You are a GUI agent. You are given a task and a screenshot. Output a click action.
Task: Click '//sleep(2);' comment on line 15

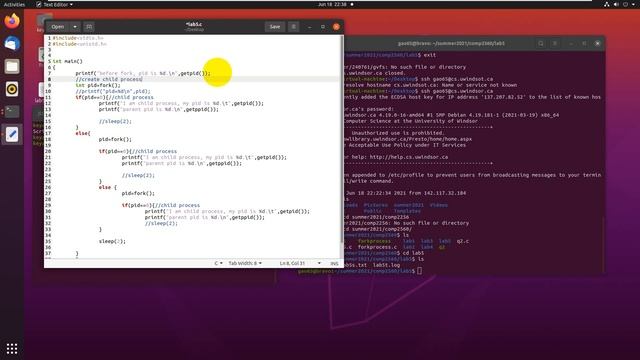[115, 121]
